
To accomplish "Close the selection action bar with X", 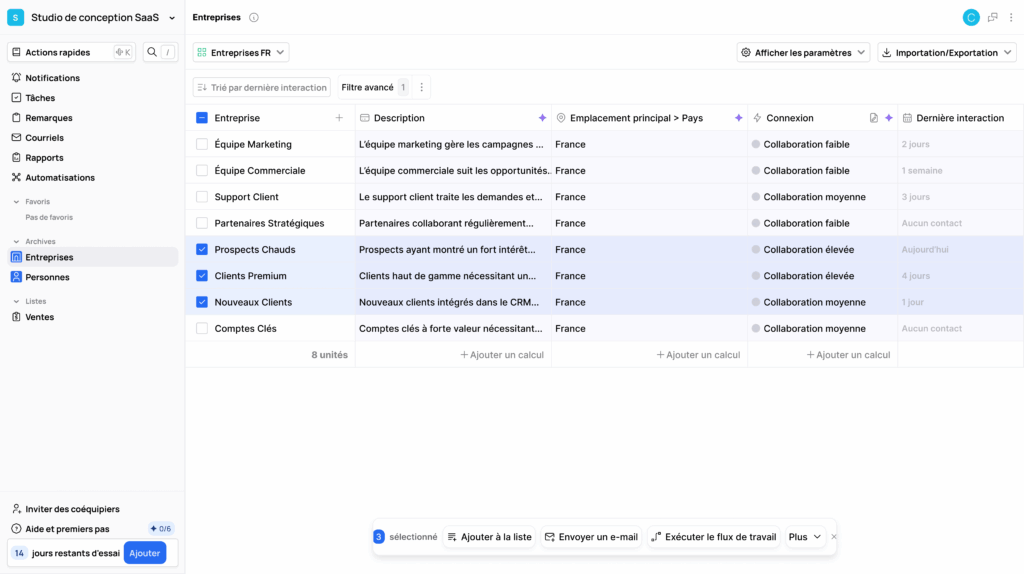I will pyautogui.click(x=833, y=537).
